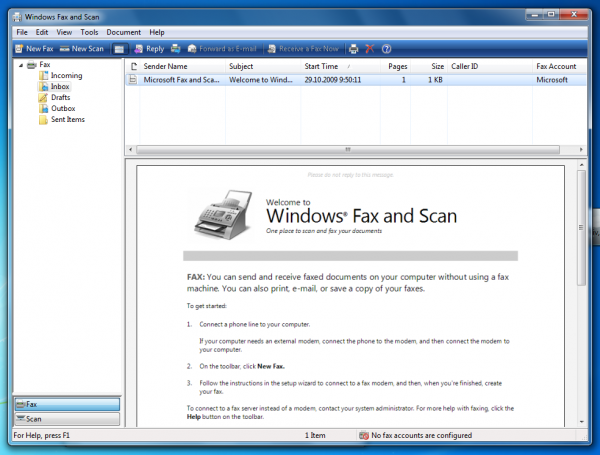
Task: Click the horizontal scrollbar thumb of list
Action: [348, 150]
